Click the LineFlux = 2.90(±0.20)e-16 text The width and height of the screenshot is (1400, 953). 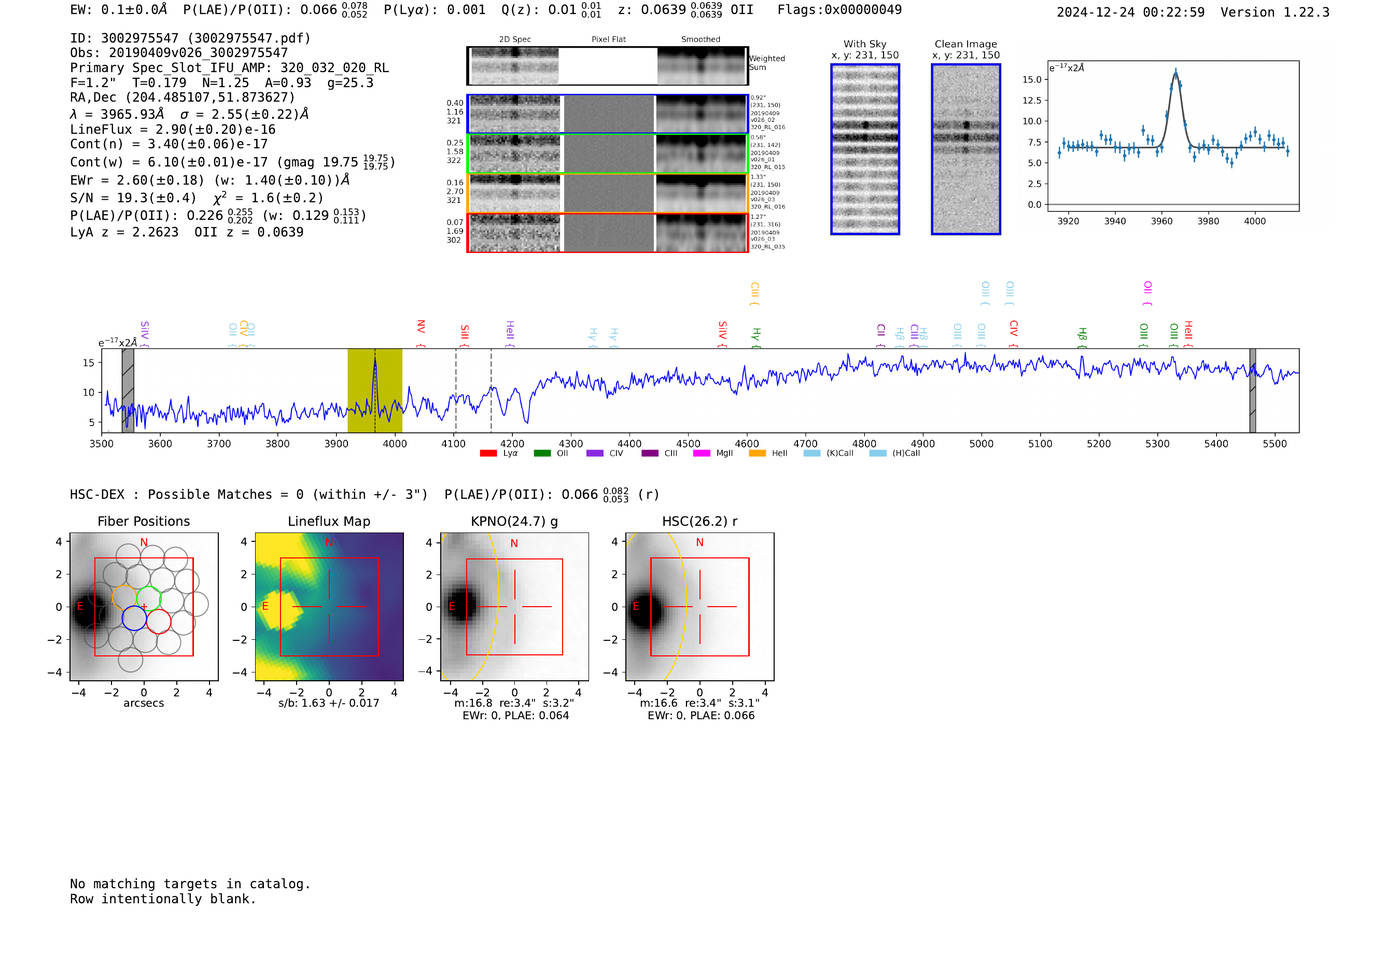click(173, 130)
